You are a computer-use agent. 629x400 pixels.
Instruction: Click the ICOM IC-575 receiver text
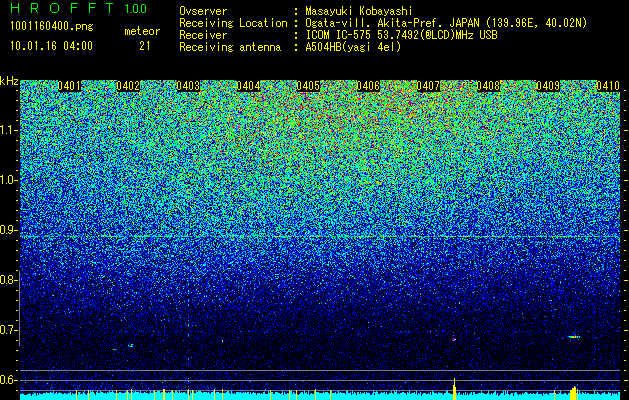pos(401,35)
